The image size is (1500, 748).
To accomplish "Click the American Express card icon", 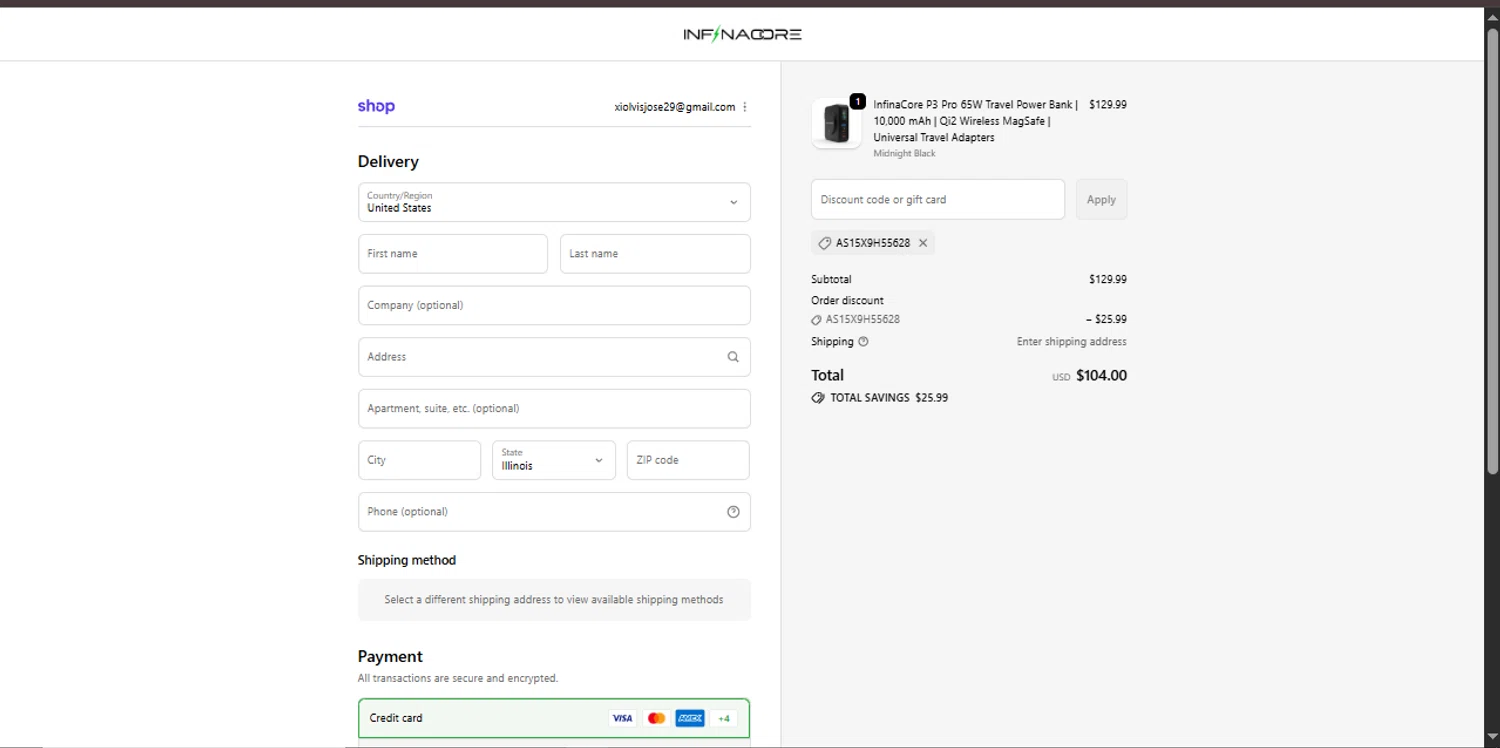I will tap(690, 718).
